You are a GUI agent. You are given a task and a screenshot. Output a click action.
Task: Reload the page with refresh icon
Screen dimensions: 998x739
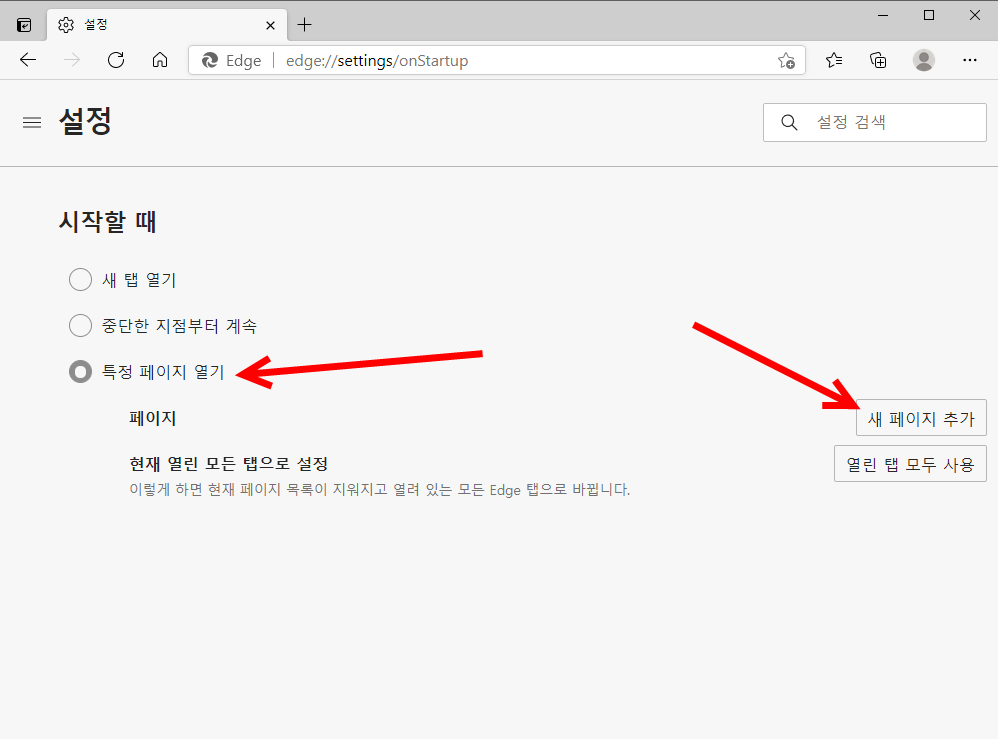coord(116,60)
